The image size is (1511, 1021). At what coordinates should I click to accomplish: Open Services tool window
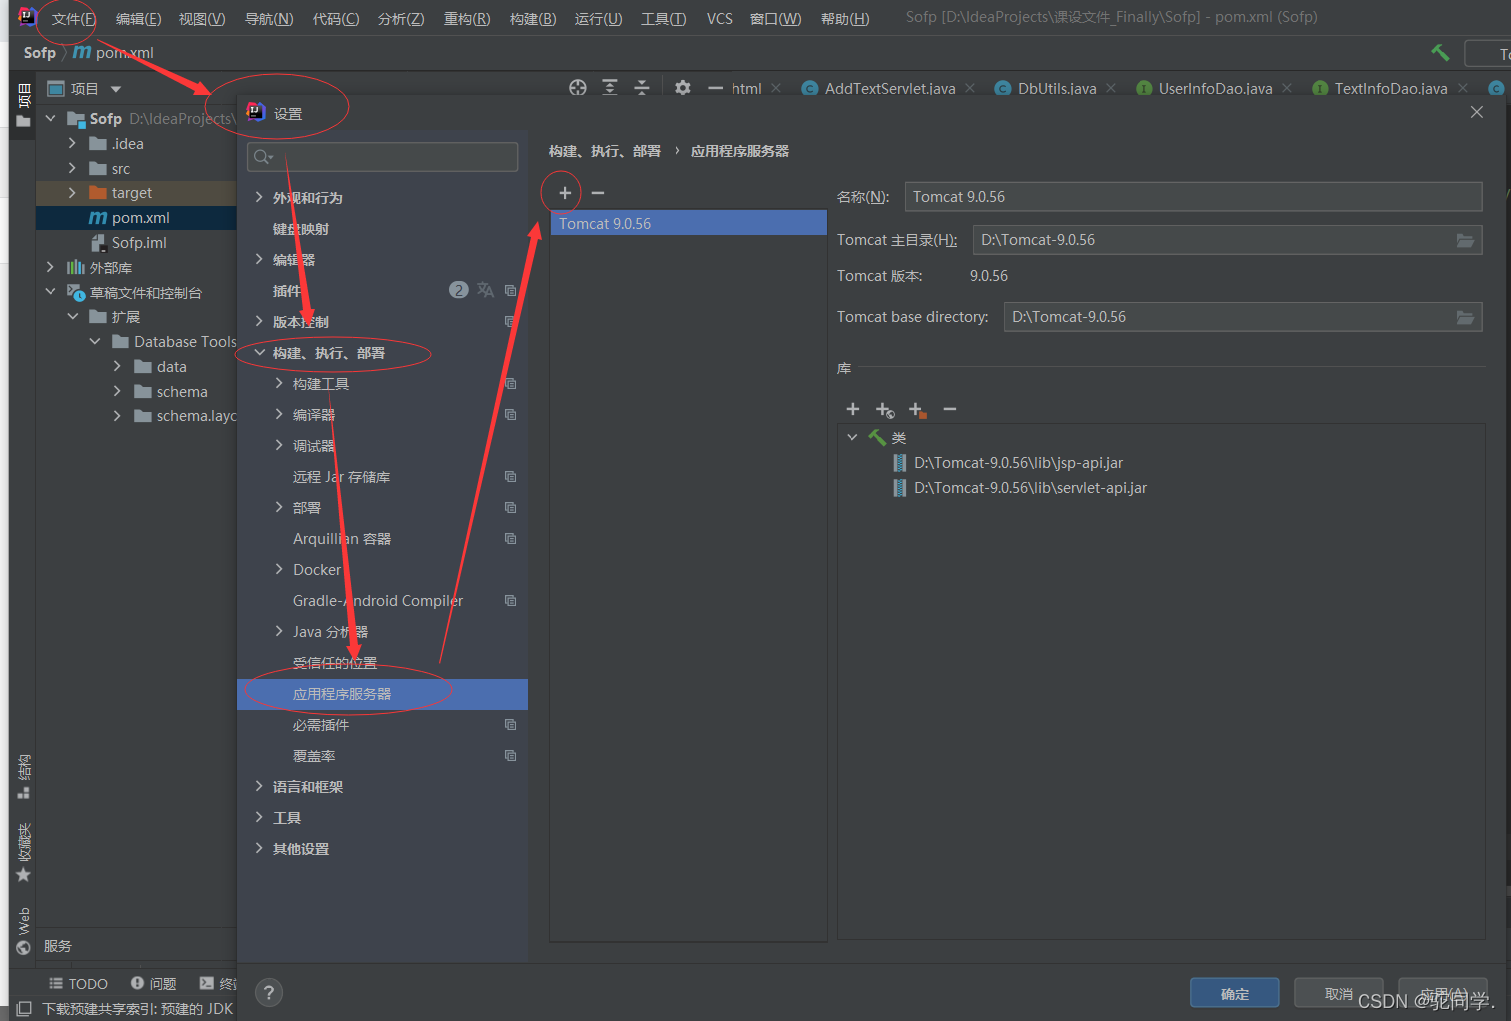pos(57,946)
